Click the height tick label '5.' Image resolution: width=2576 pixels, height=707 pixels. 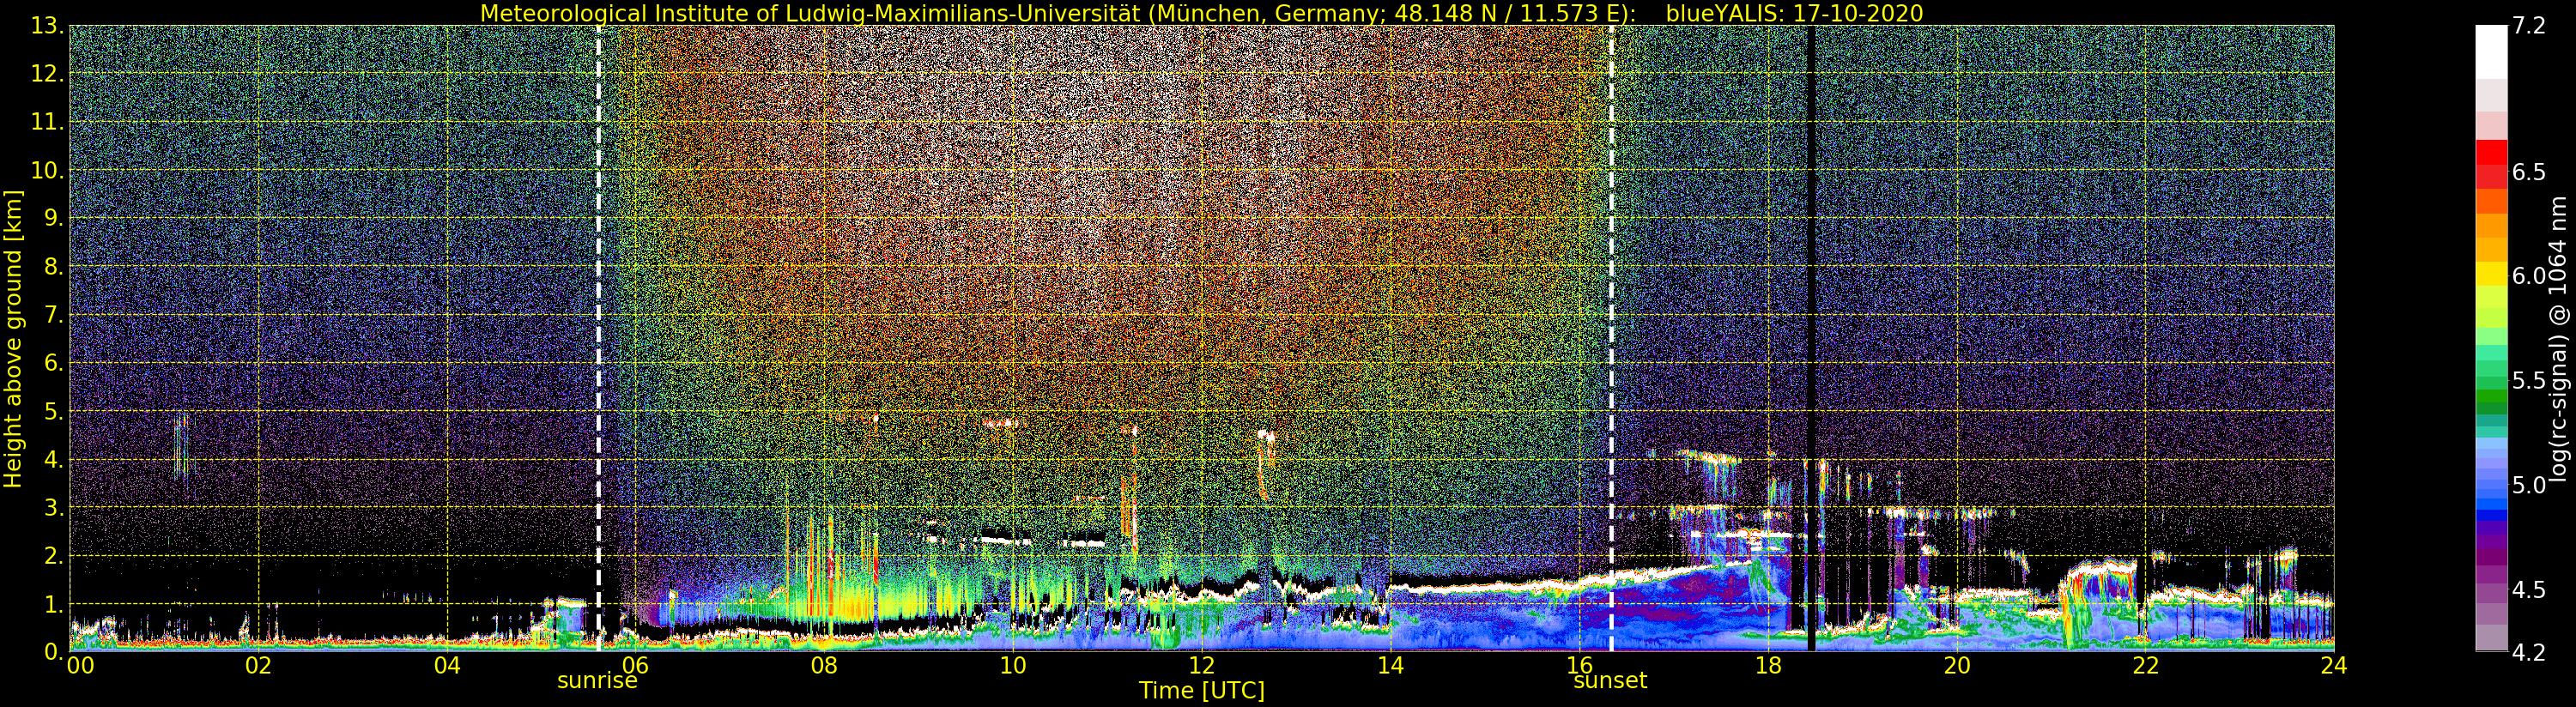[x=54, y=411]
